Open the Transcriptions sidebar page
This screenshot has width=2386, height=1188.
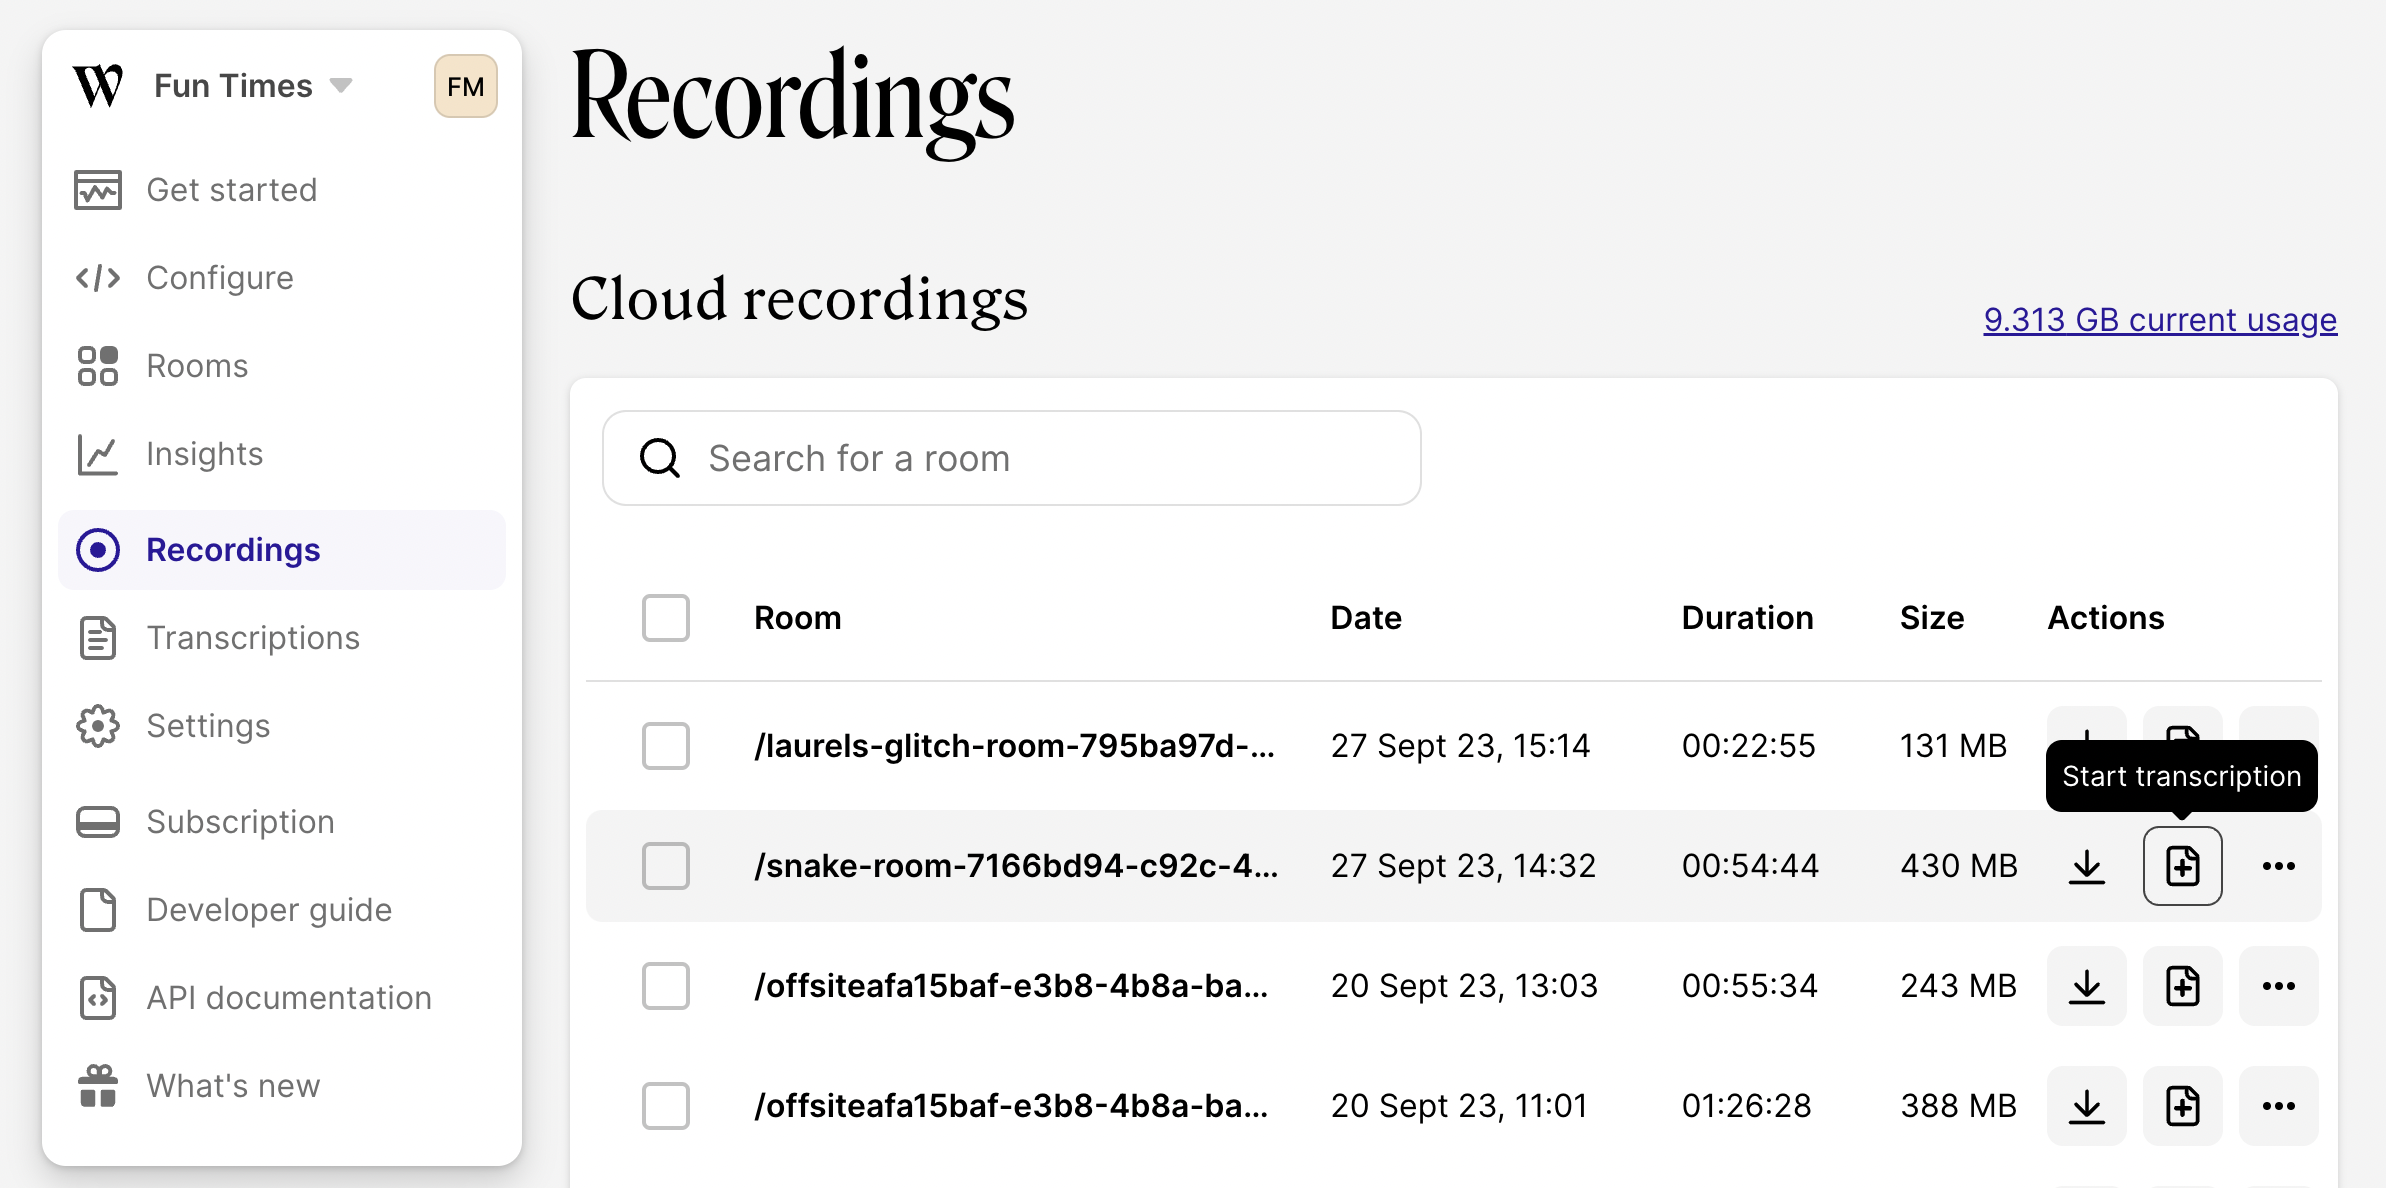(252, 638)
